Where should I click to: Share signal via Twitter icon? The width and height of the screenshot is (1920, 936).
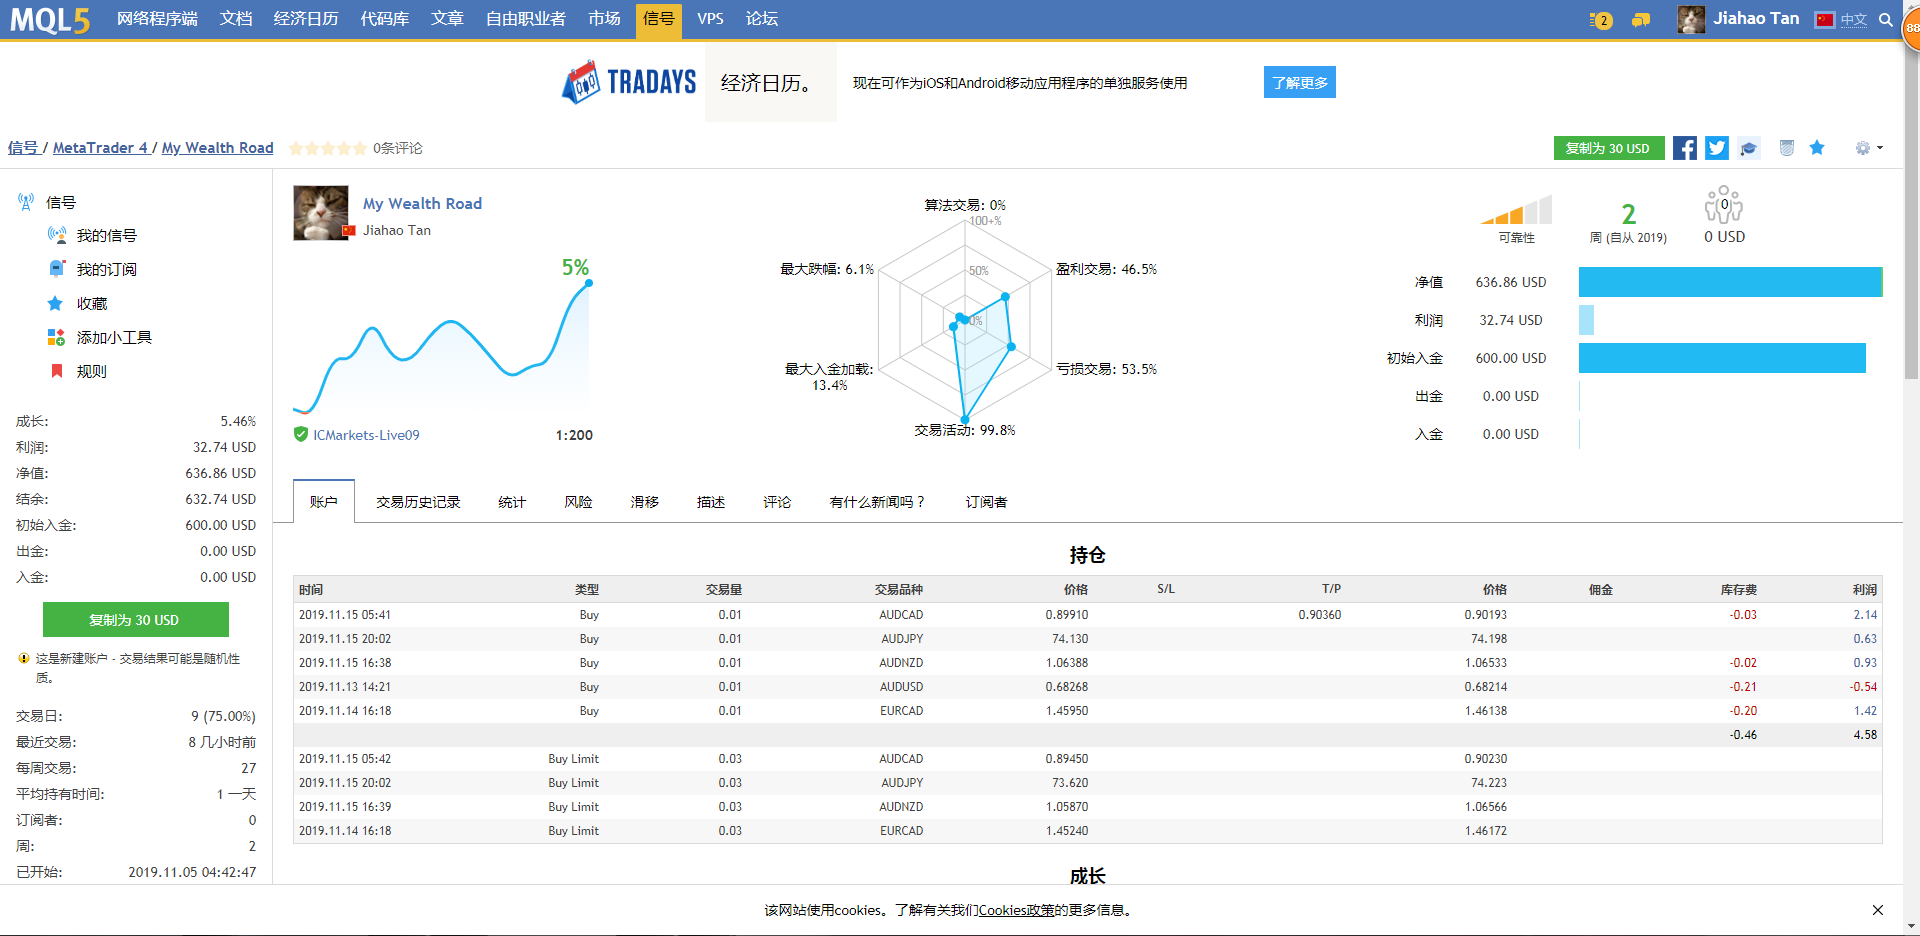point(1717,148)
